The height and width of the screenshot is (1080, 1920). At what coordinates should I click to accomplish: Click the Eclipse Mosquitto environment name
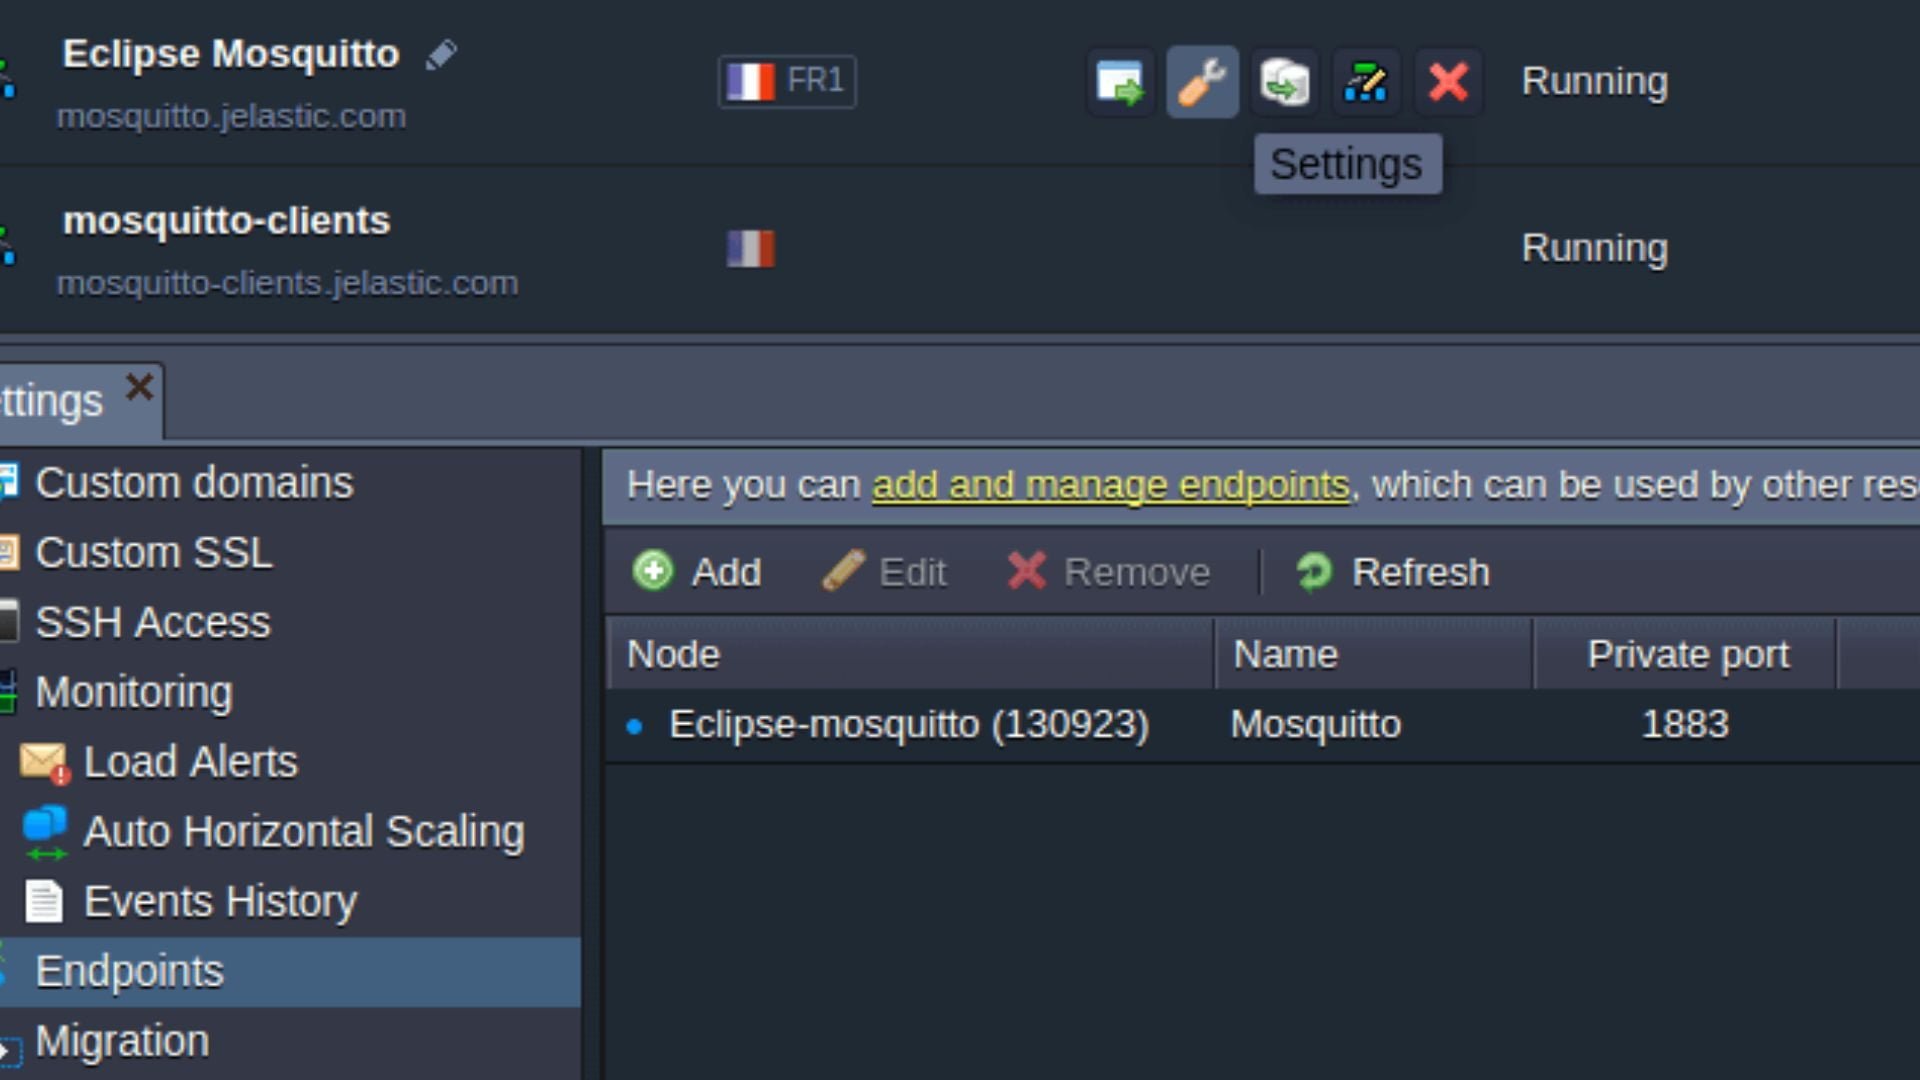231,54
